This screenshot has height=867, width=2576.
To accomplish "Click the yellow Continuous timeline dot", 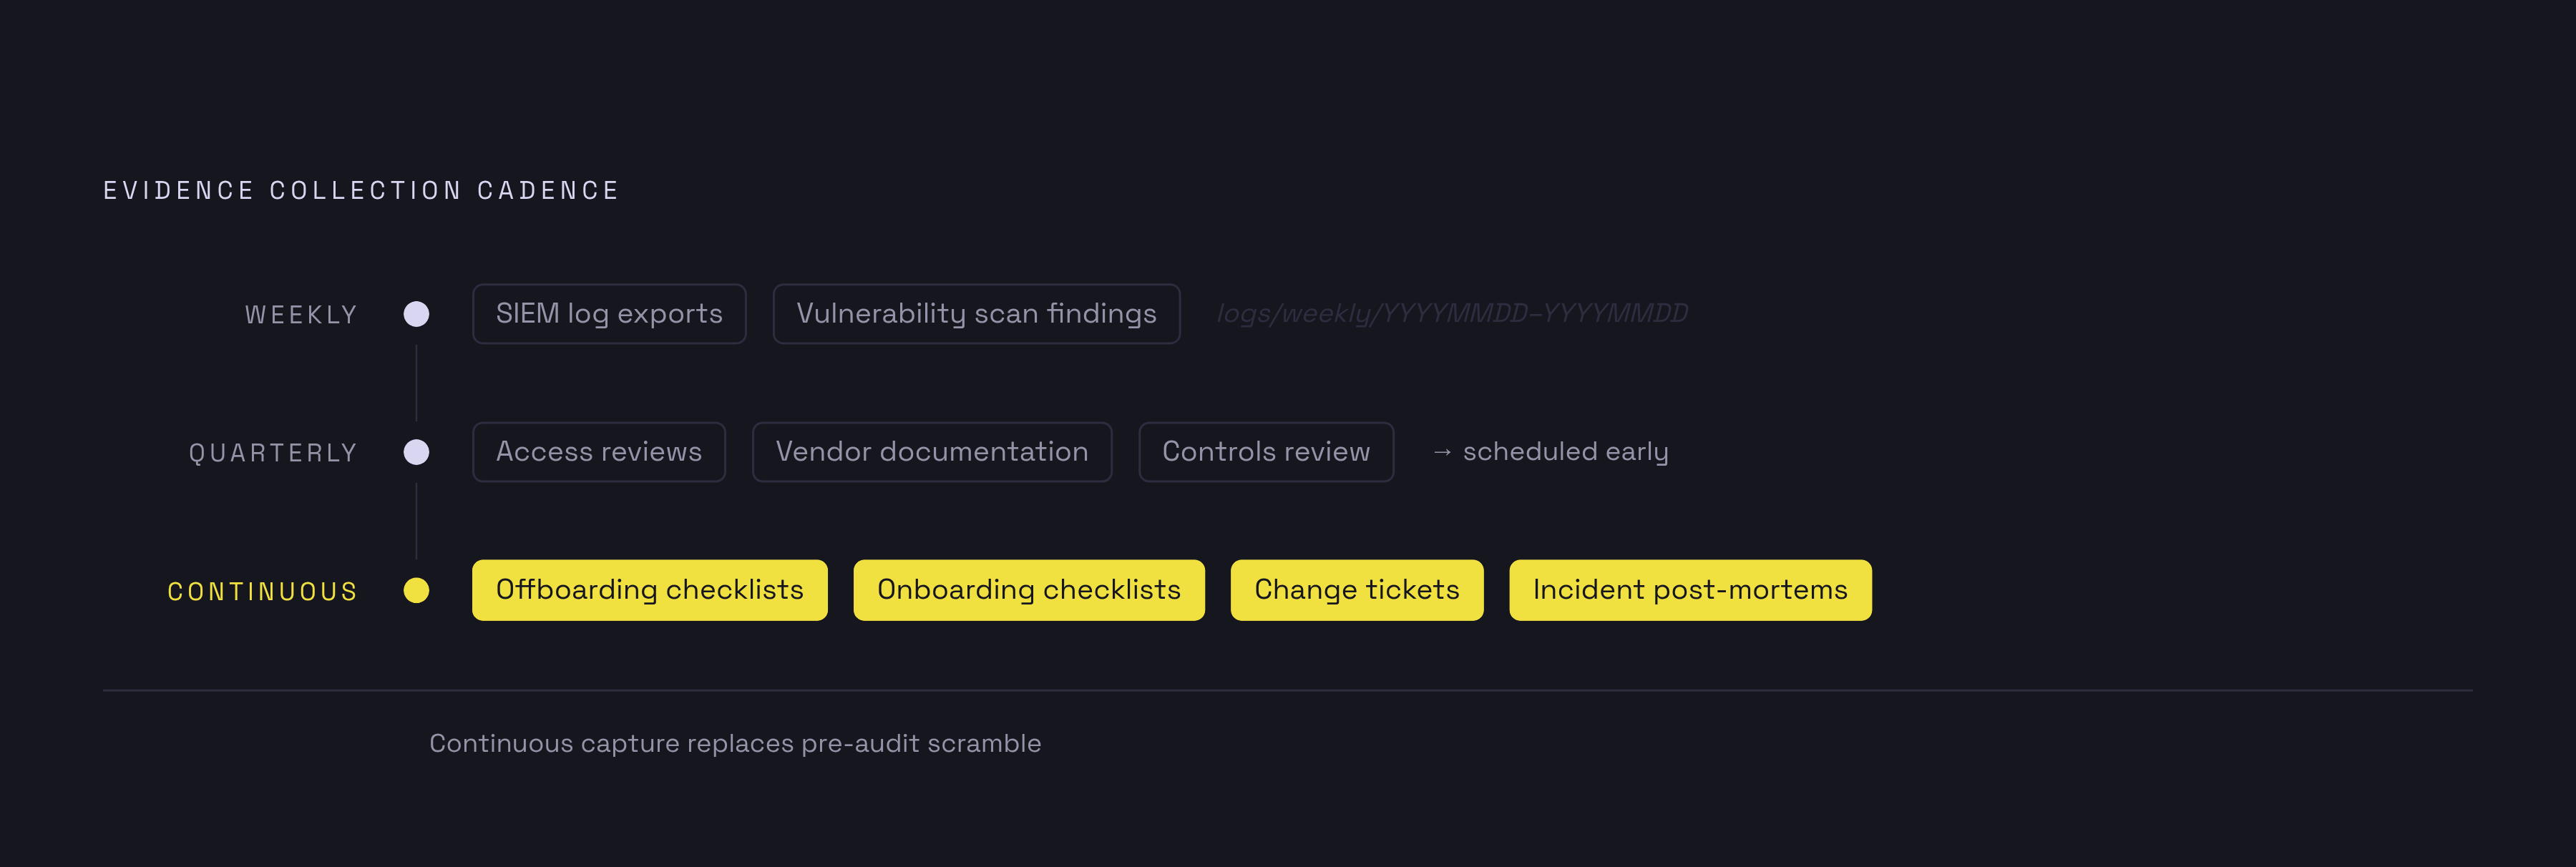I will (x=416, y=590).
